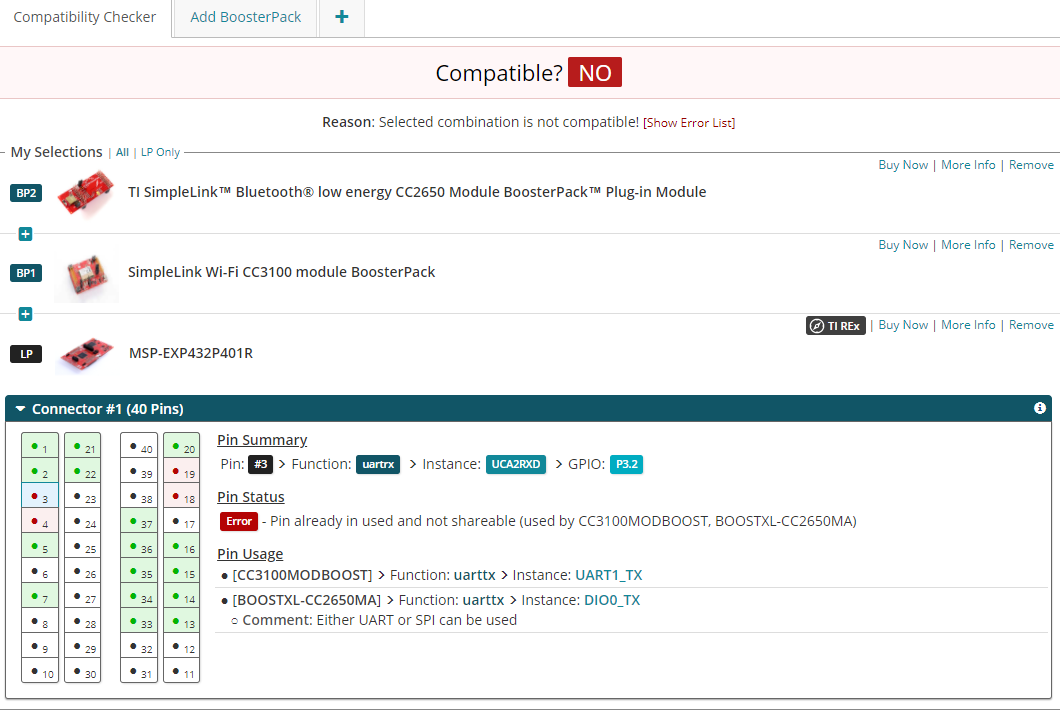Click the red Error status badge
This screenshot has width=1060, height=712.
coord(239,521)
